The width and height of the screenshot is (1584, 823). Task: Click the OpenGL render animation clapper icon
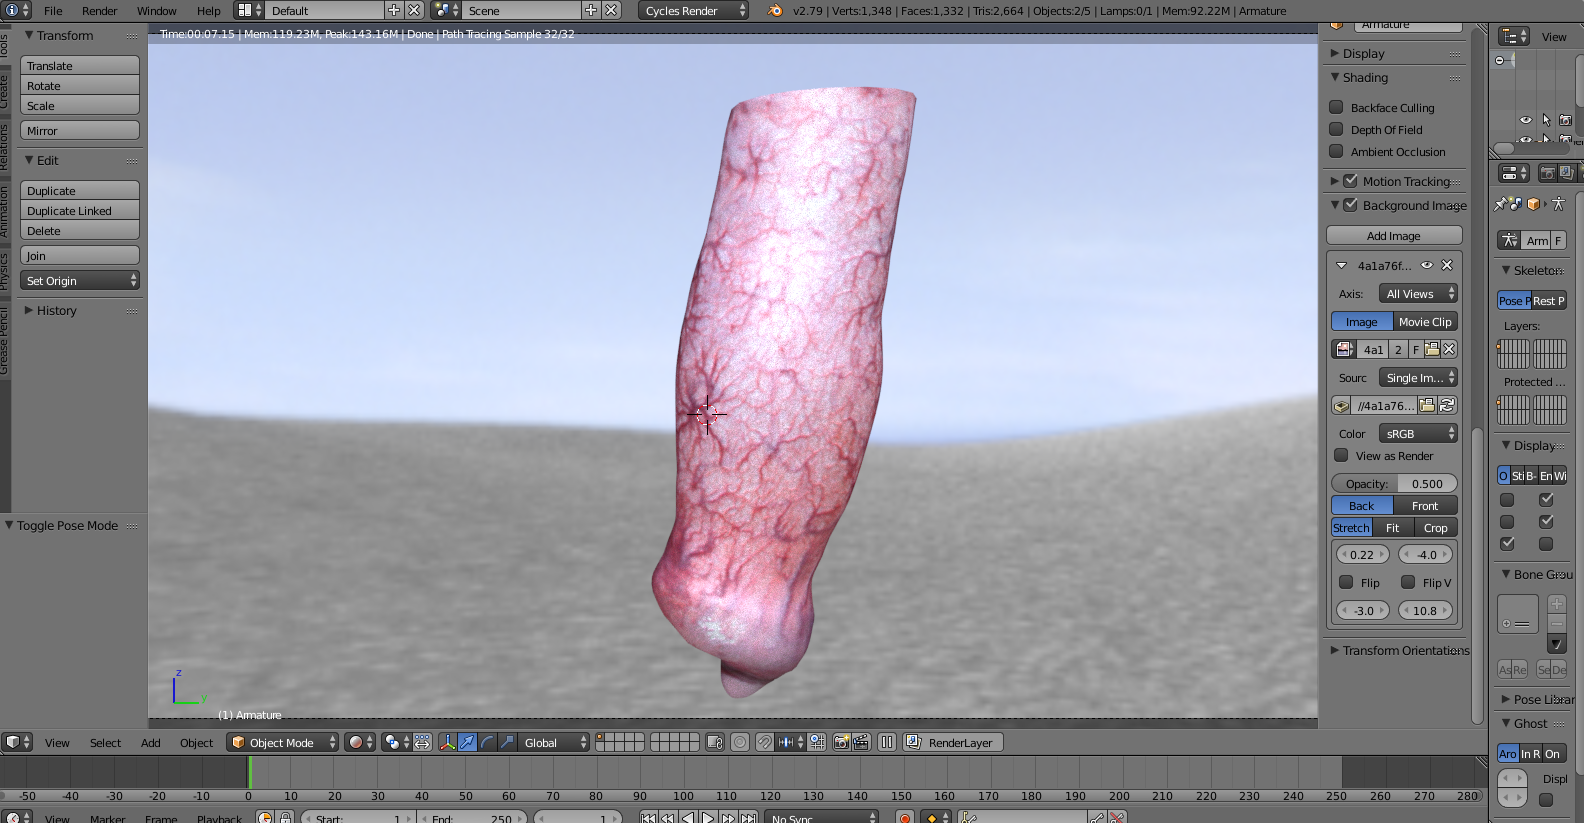861,742
